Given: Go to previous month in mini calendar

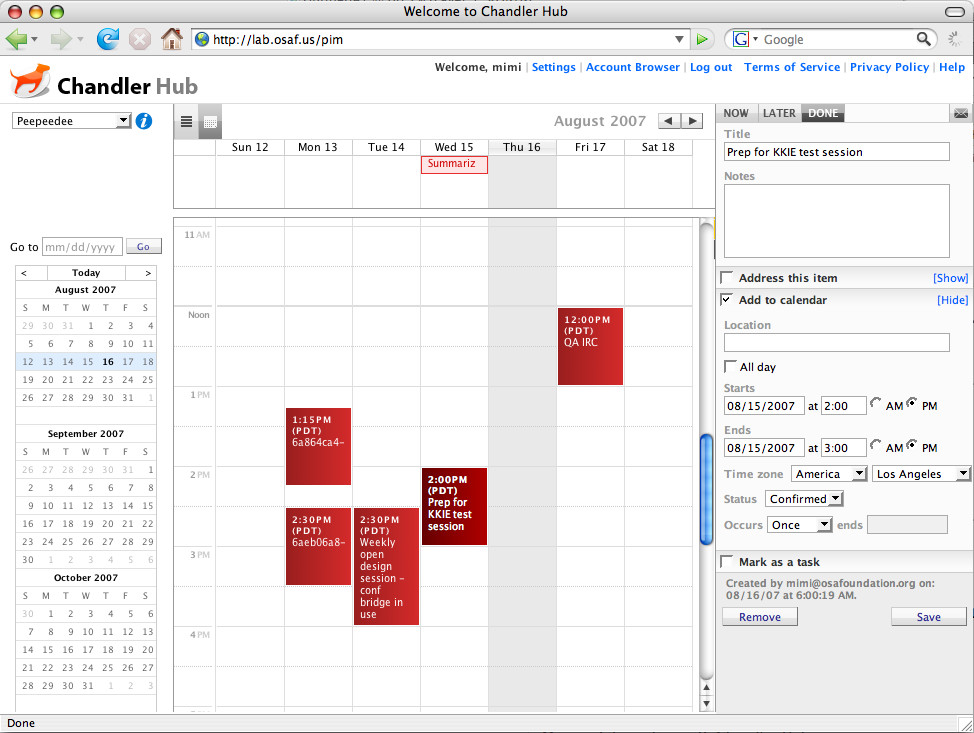Looking at the screenshot, I should click(24, 273).
